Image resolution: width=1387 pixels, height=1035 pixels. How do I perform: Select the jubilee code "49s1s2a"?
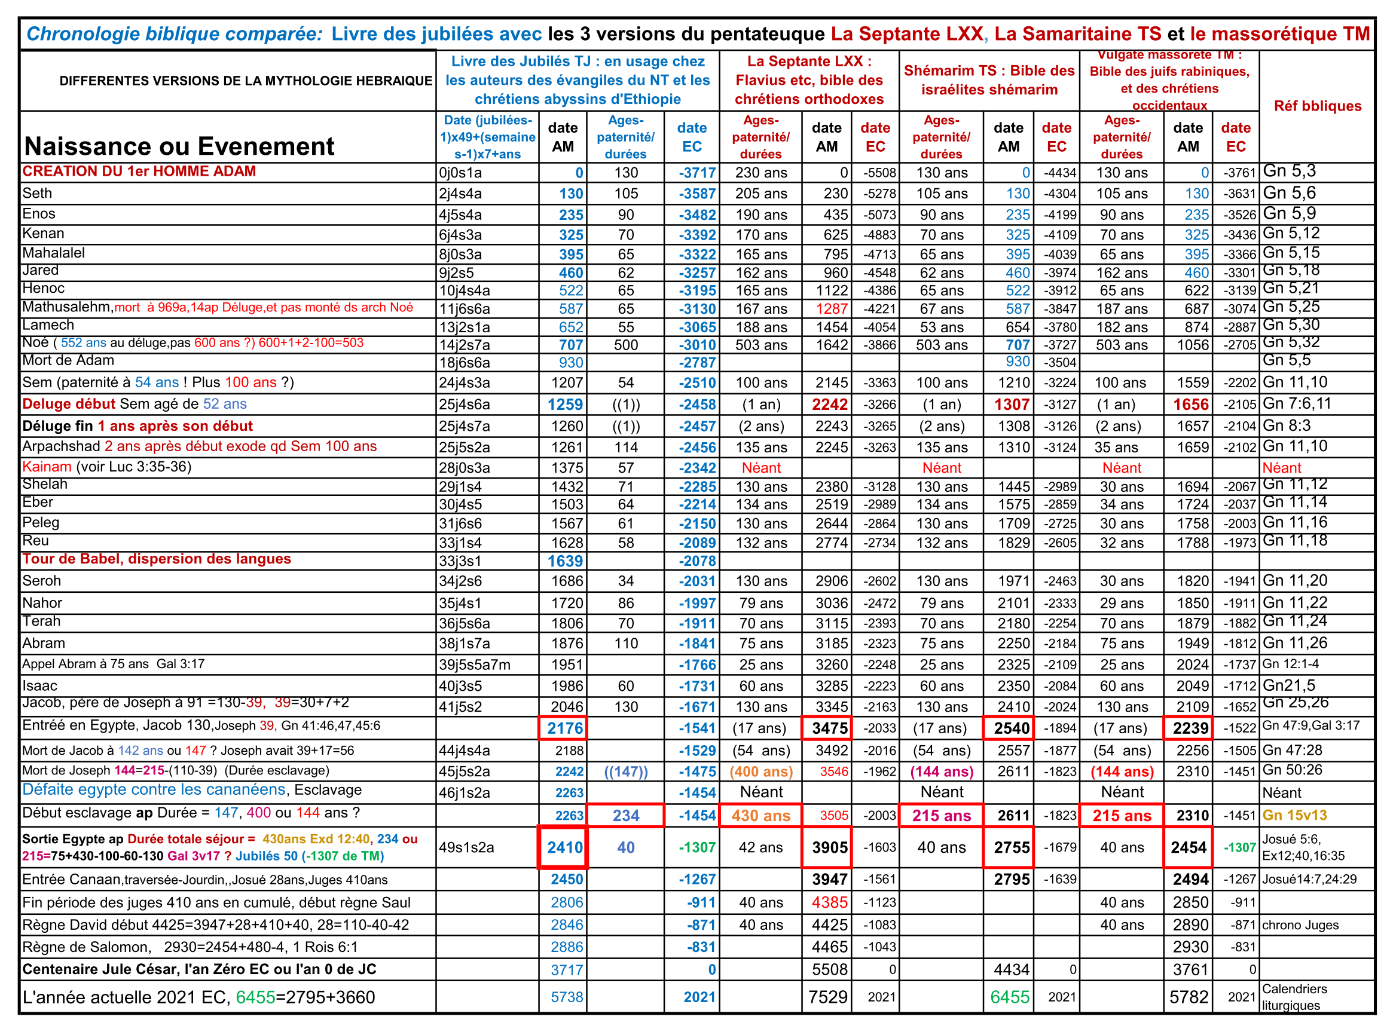(x=467, y=848)
